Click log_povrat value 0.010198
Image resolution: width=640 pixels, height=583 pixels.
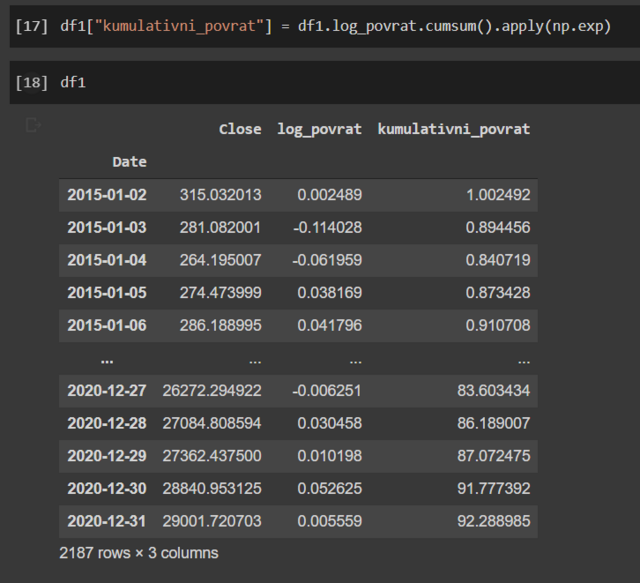click(330, 456)
